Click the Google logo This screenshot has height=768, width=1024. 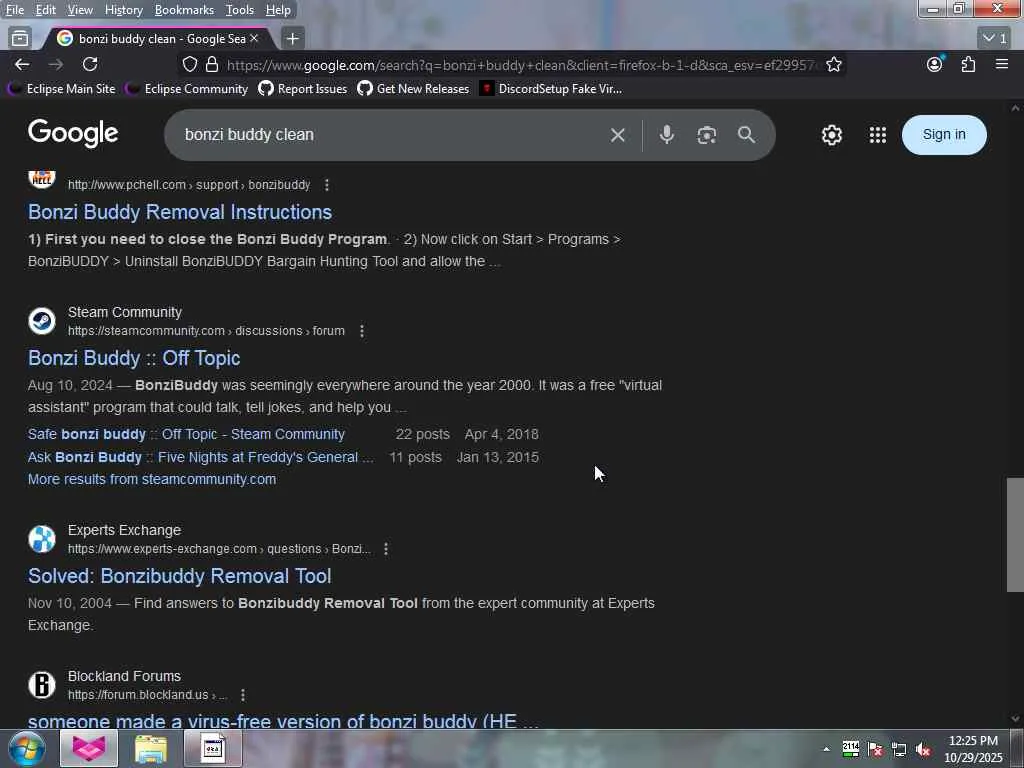coord(73,134)
